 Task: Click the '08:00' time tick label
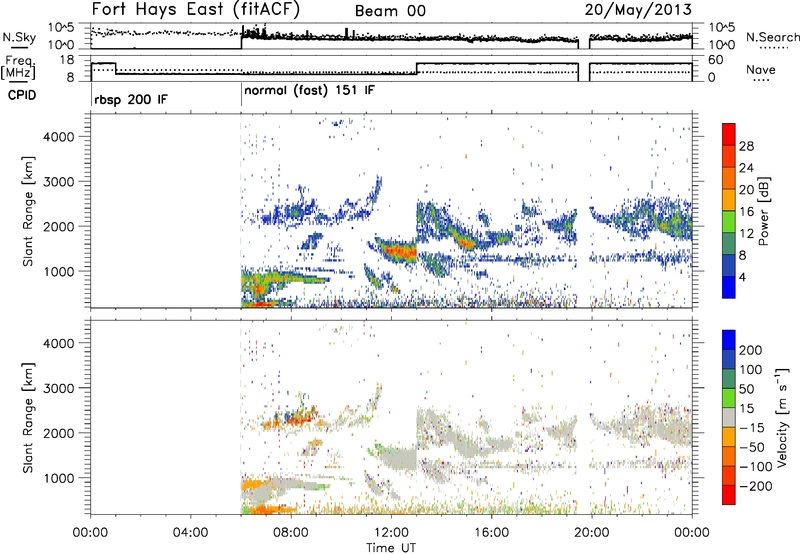click(291, 533)
